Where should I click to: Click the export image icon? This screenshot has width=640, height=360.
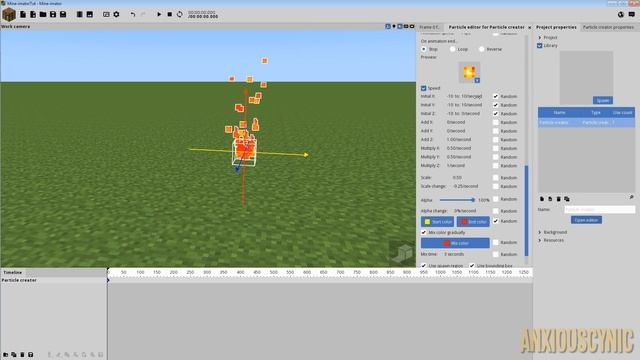tap(89, 15)
